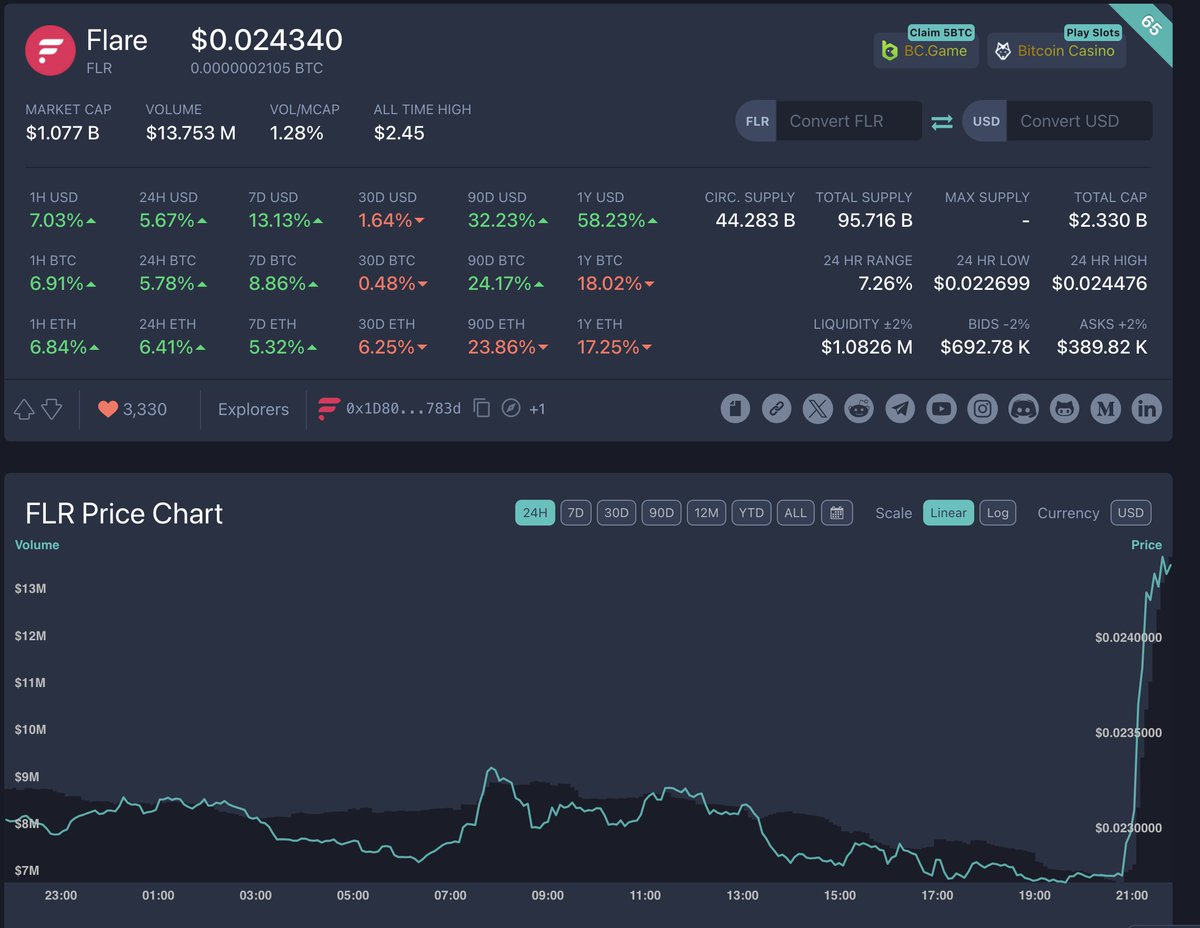Image resolution: width=1200 pixels, height=928 pixels.
Task: Select the YTD chart range
Action: click(x=751, y=513)
